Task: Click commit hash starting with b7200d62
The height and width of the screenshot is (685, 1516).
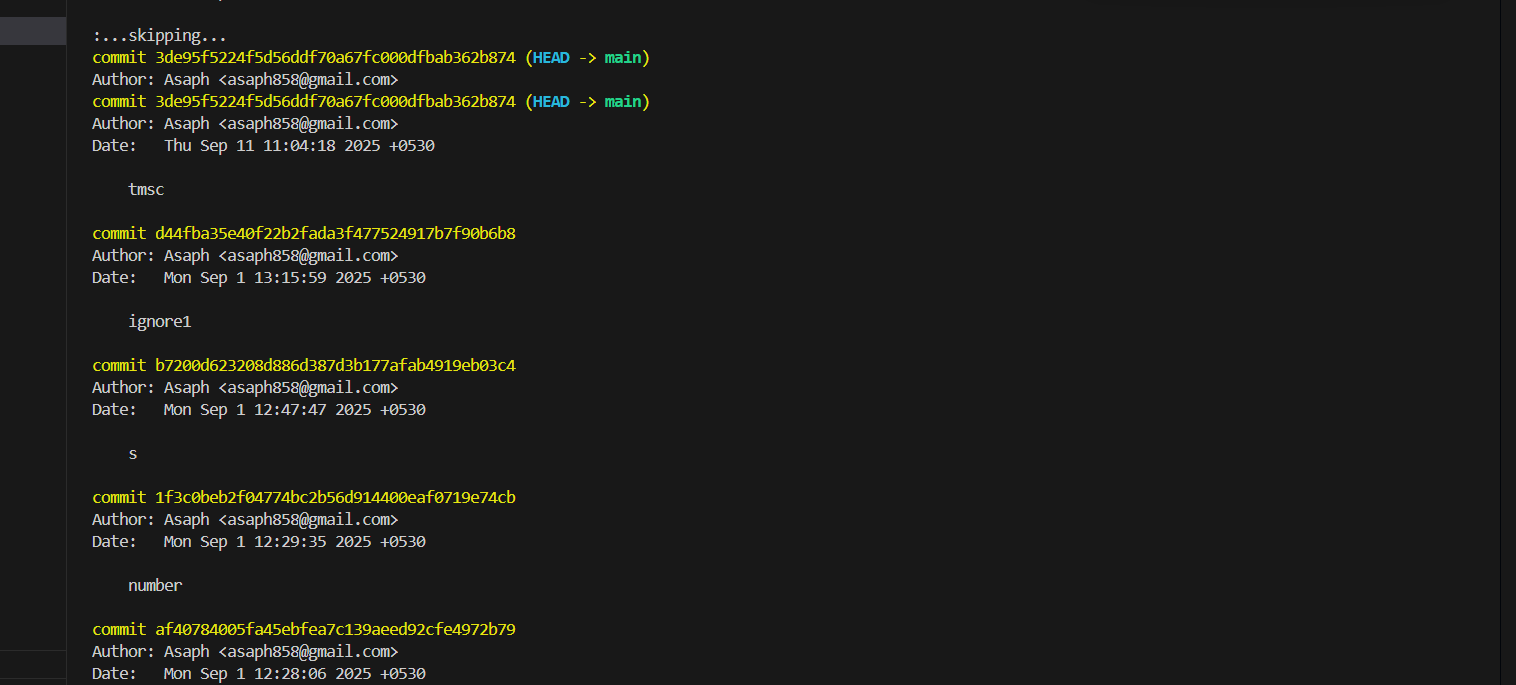Action: coord(335,366)
